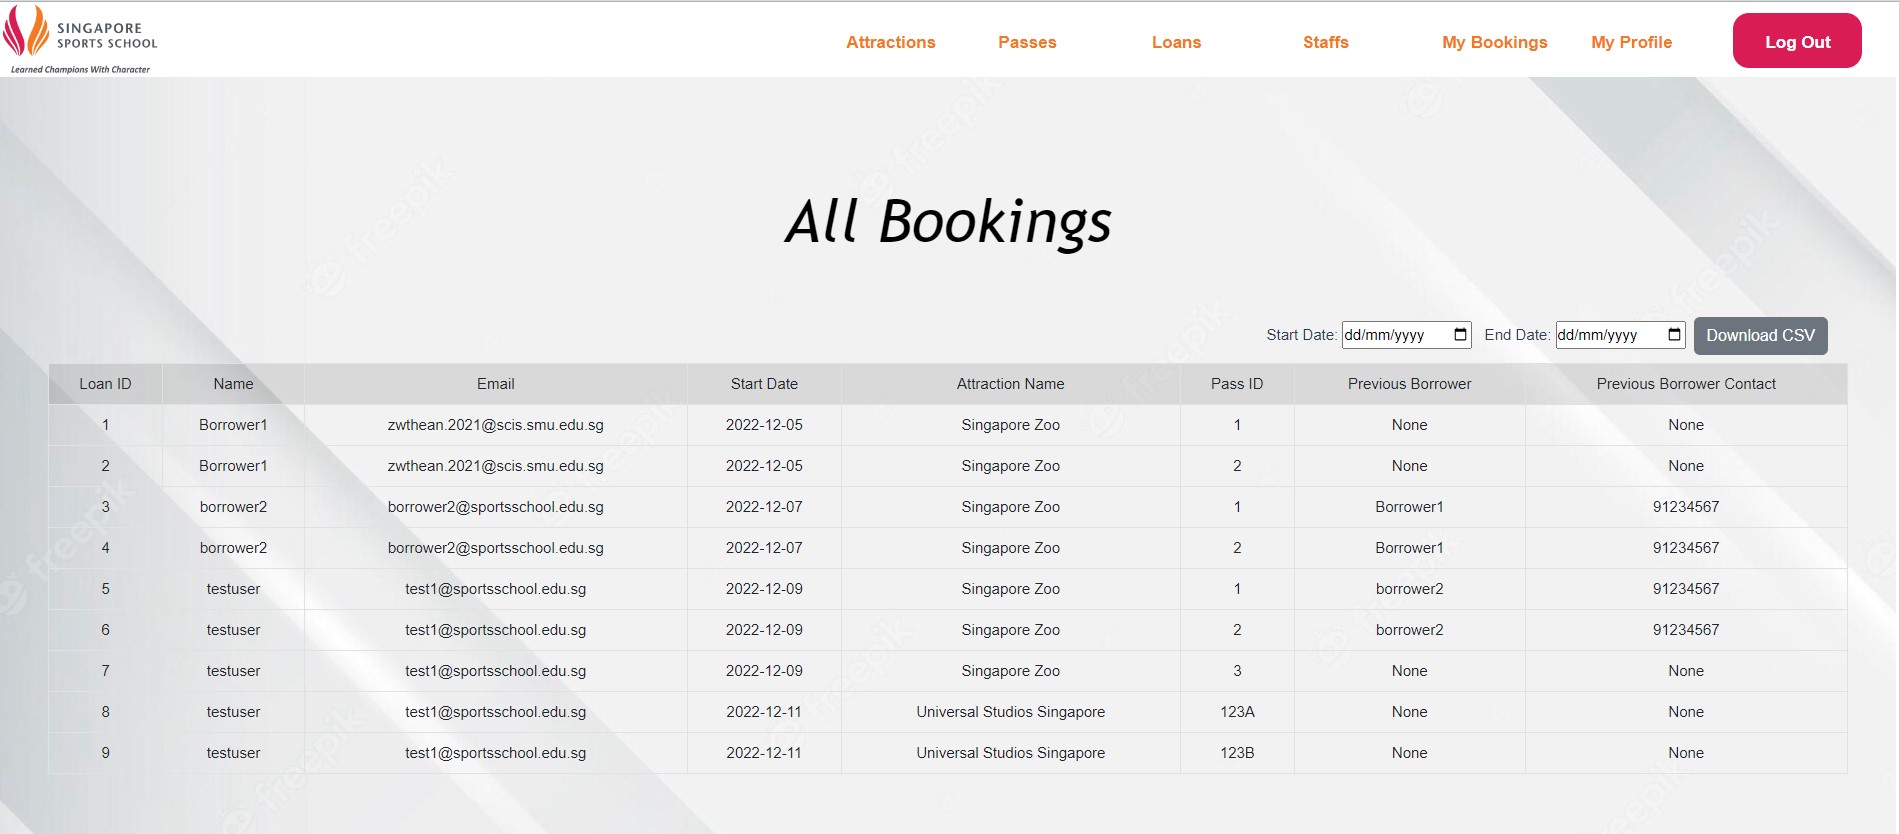The image size is (1899, 834).
Task: Select previous borrower borrower2 in loan 5 row
Action: click(1409, 589)
